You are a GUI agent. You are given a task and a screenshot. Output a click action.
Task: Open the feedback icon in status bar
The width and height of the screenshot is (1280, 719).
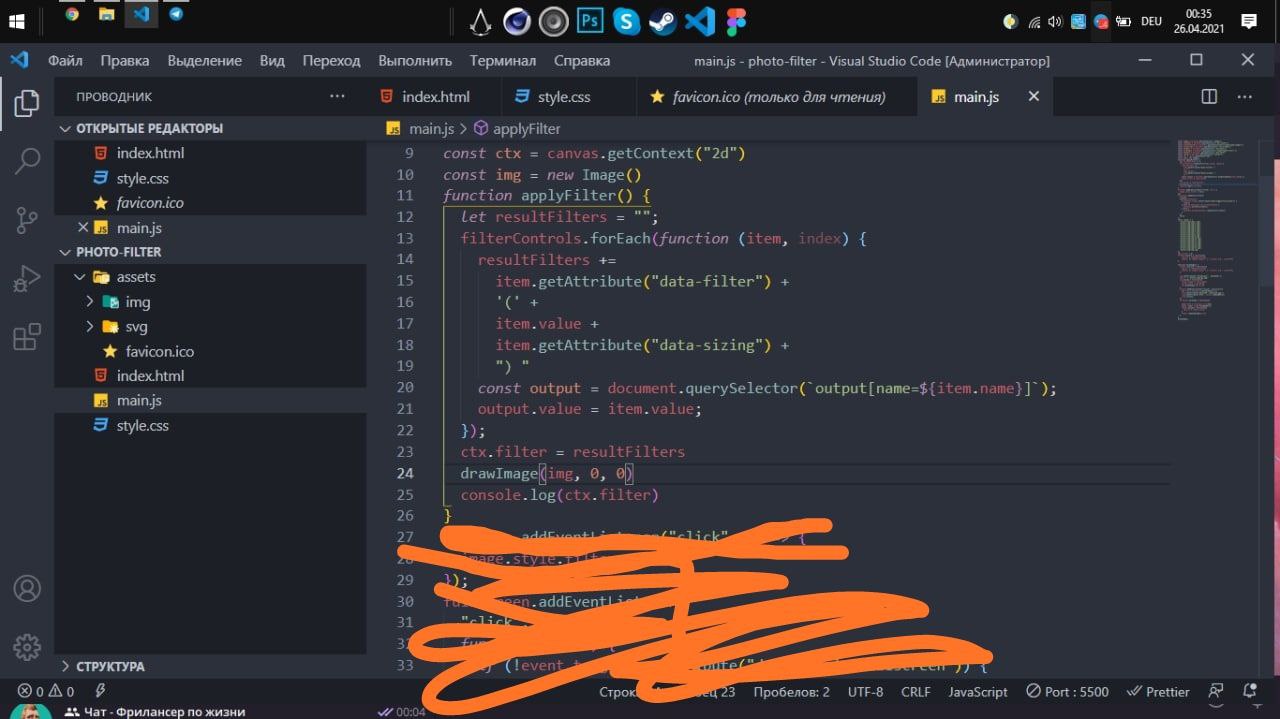click(1216, 691)
